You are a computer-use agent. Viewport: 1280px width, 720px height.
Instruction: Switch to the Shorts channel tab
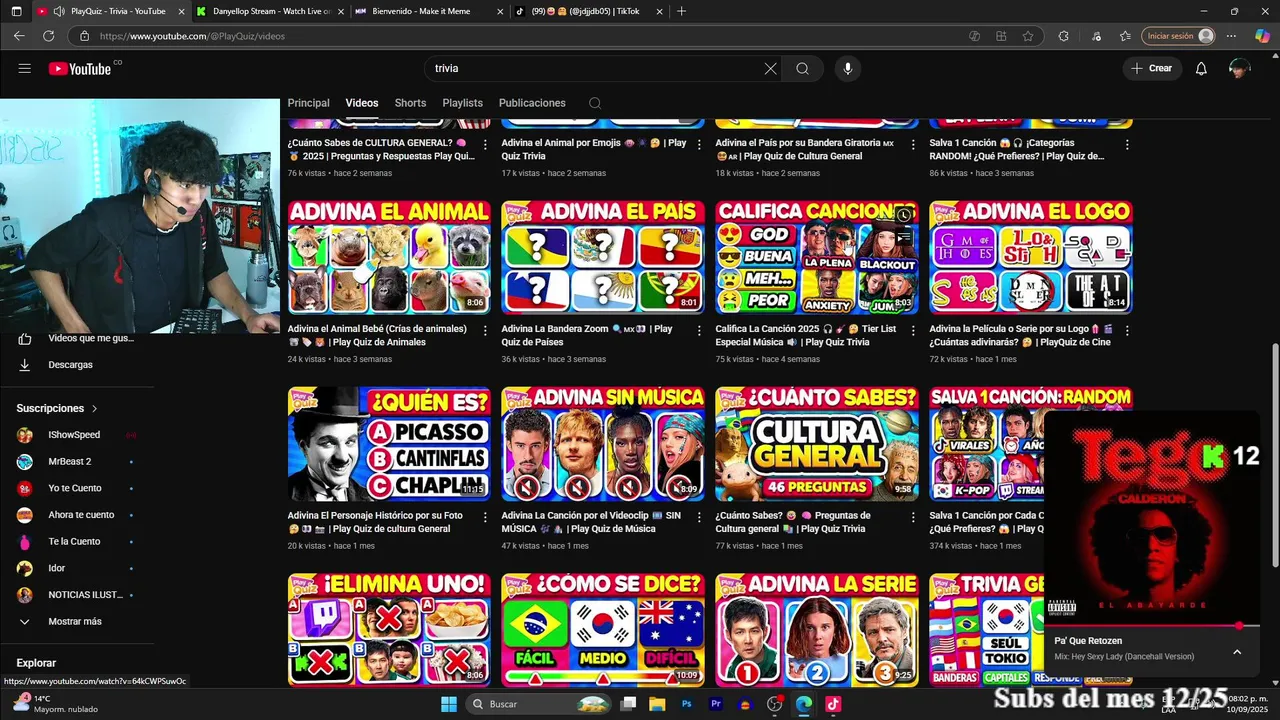410,103
